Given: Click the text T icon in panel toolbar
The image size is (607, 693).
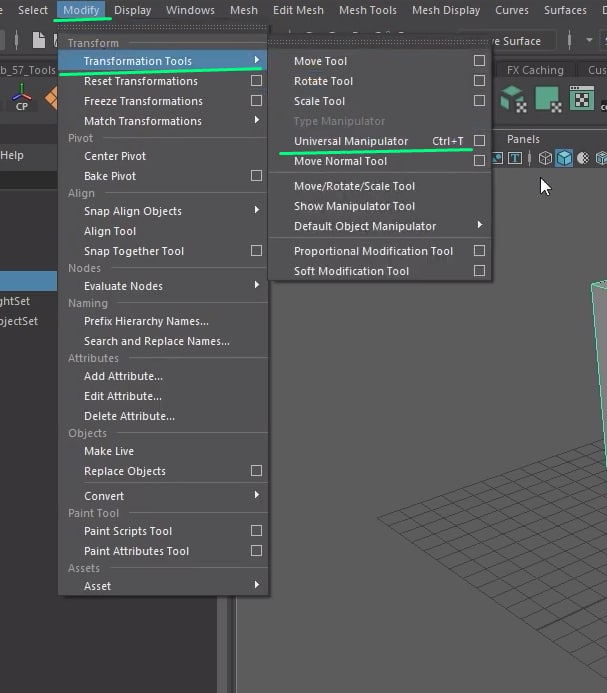Looking at the screenshot, I should pos(515,158).
